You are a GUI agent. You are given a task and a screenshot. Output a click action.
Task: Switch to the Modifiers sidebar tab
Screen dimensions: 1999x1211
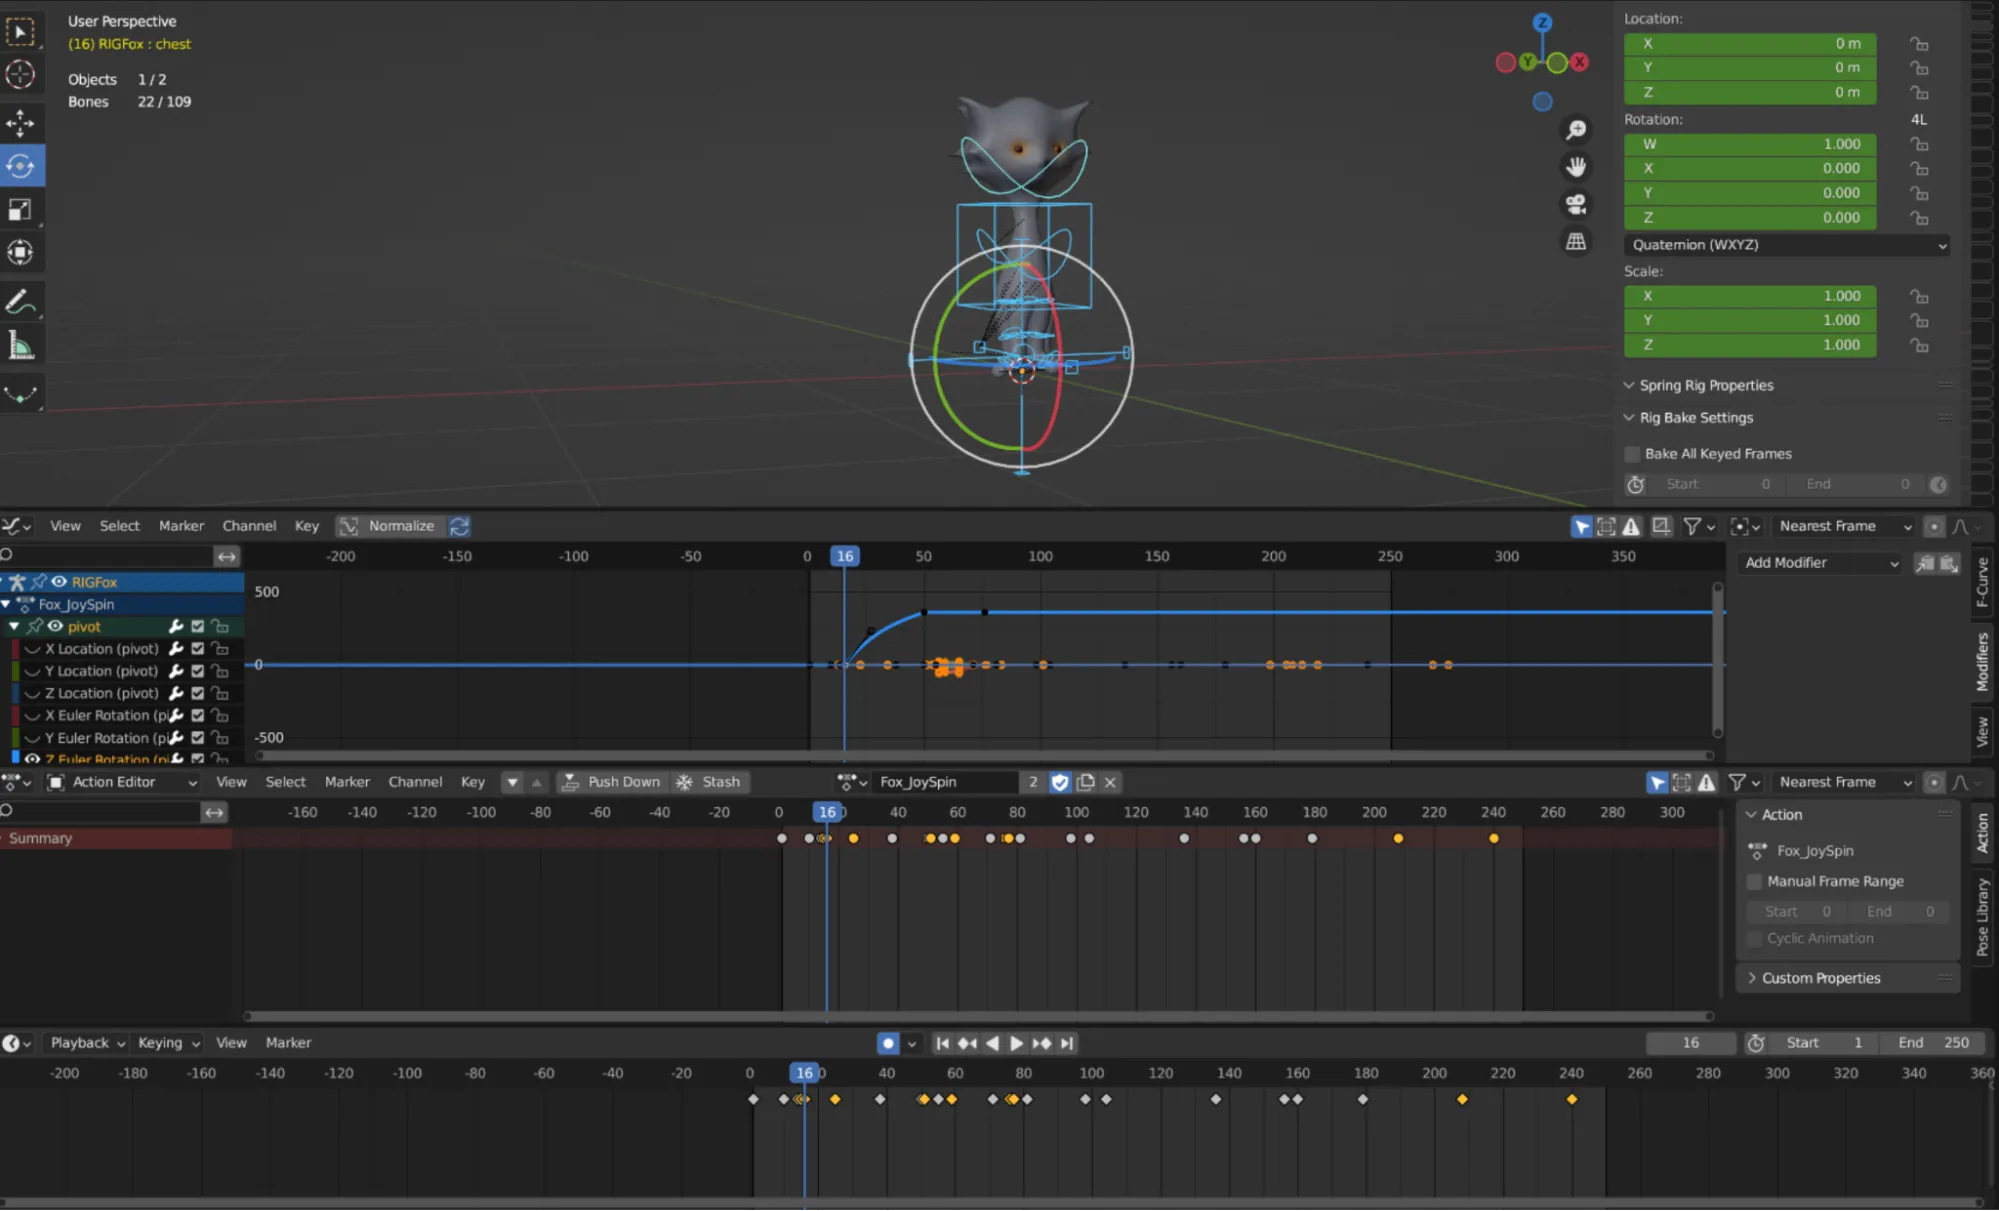pos(1982,662)
